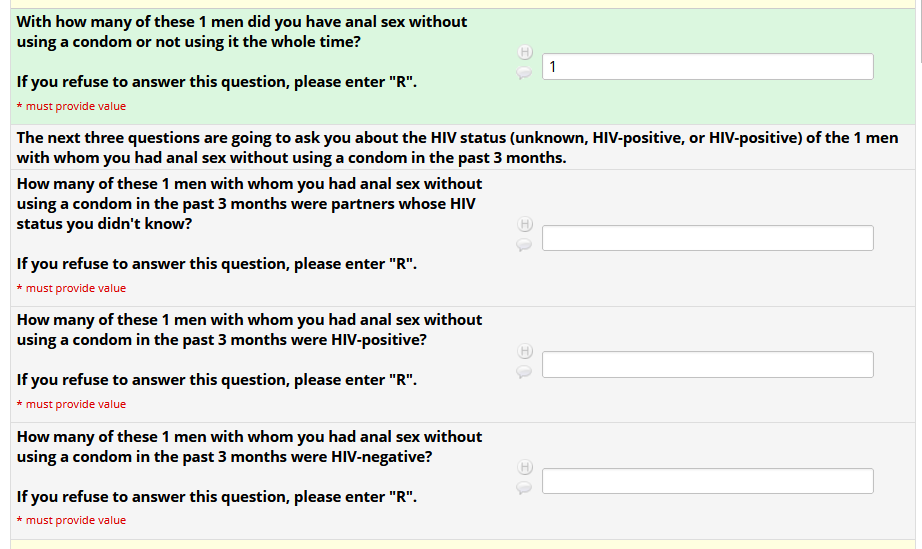Open comment balloon for condomless sex count field
This screenshot has height=549, width=922.
[524, 72]
